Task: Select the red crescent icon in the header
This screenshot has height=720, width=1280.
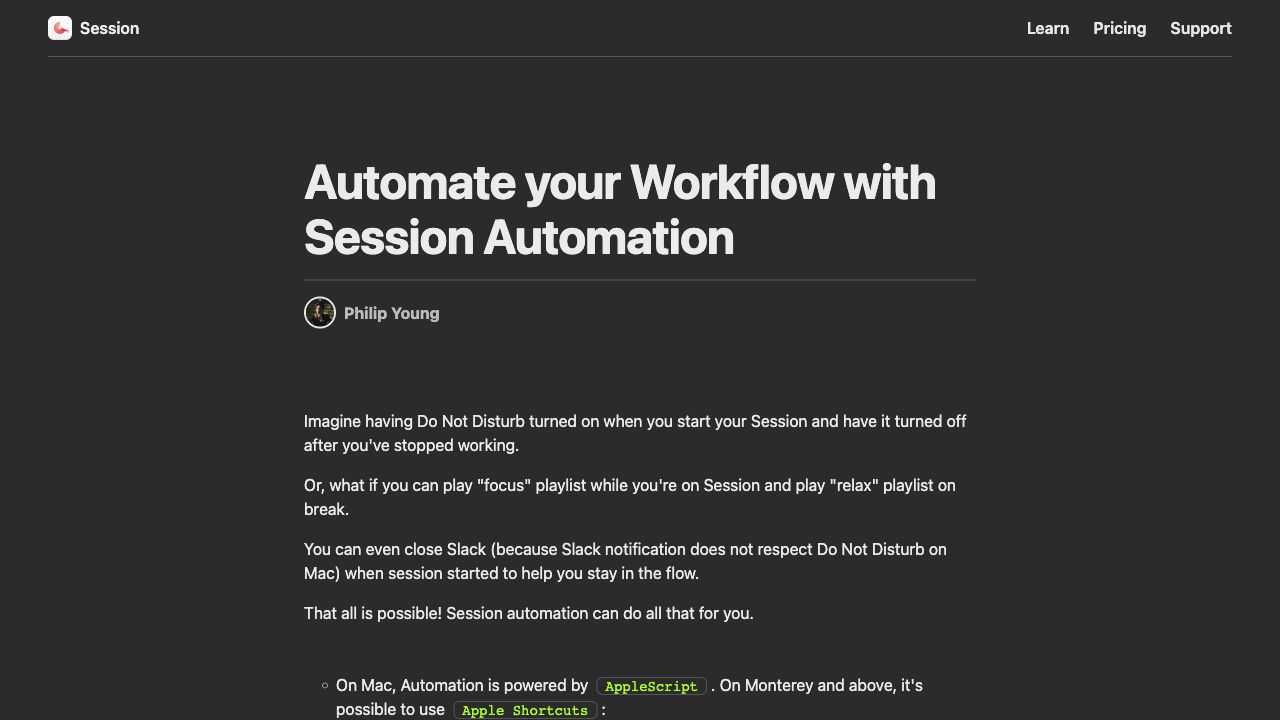Action: (x=60, y=28)
